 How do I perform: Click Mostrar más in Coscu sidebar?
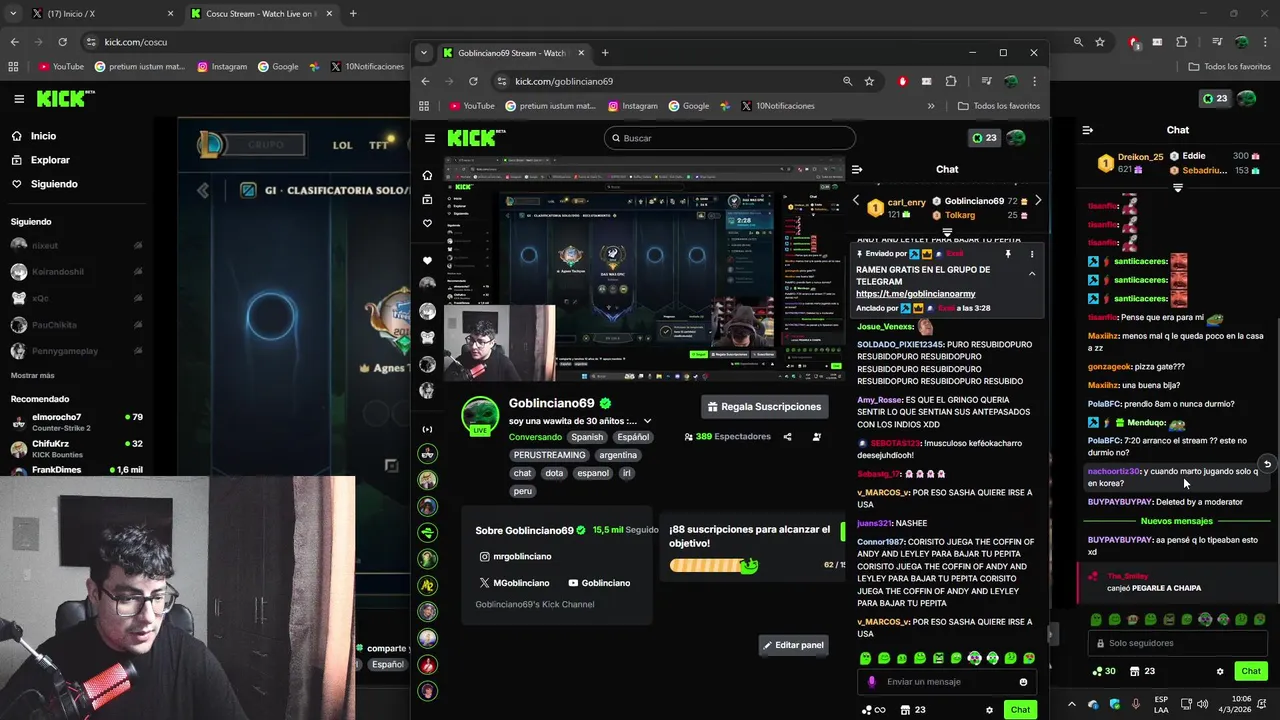pos(33,375)
